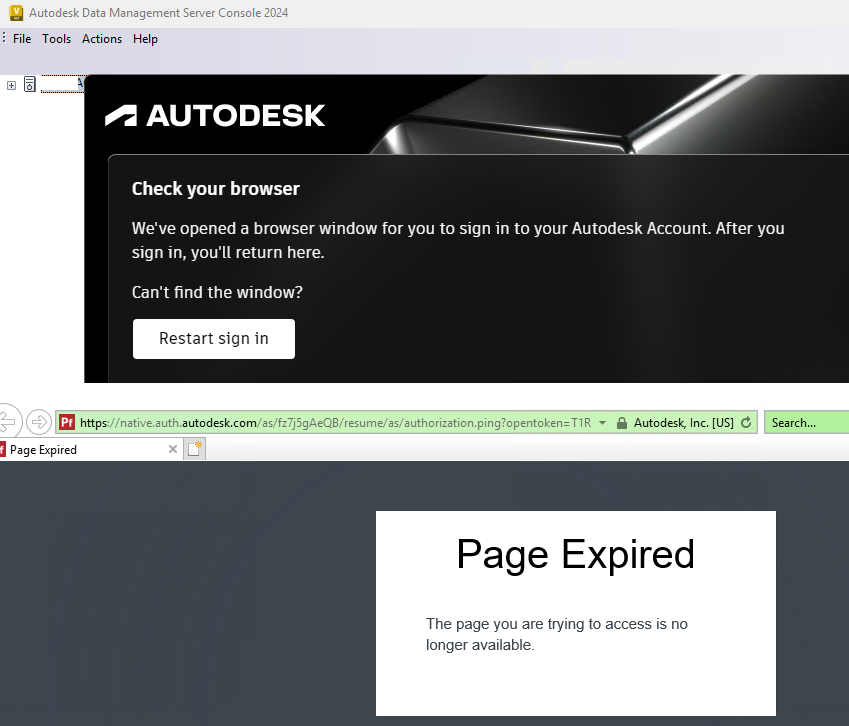Image resolution: width=849 pixels, height=726 pixels.
Task: Open the Tools menu
Action: (x=56, y=39)
